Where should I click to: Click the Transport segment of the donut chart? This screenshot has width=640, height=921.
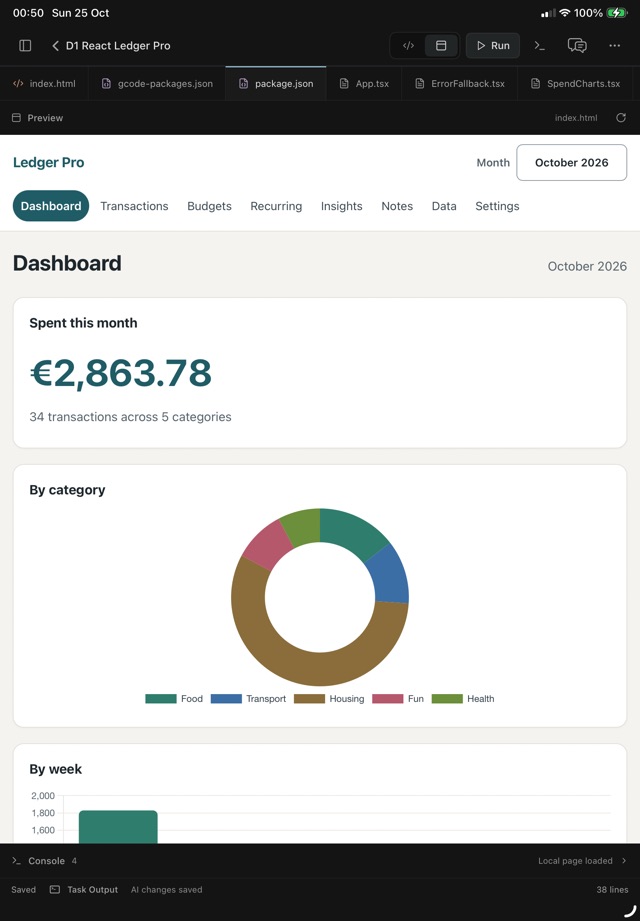pos(390,576)
